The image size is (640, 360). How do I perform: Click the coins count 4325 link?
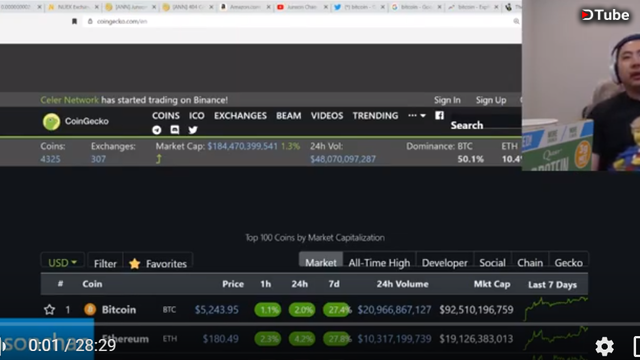click(x=50, y=159)
